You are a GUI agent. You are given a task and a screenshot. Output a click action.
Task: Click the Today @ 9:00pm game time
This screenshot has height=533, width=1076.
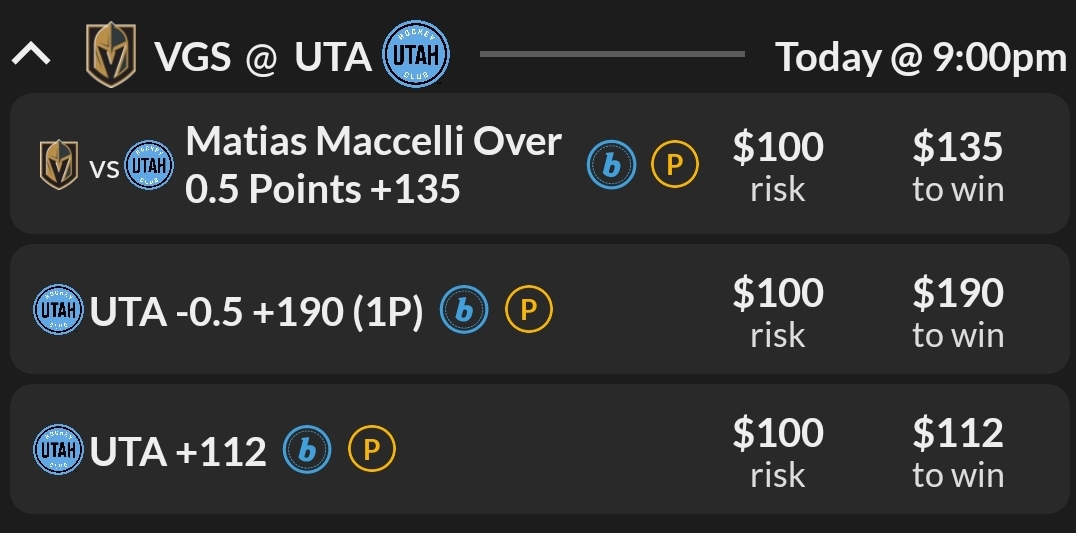[921, 57]
